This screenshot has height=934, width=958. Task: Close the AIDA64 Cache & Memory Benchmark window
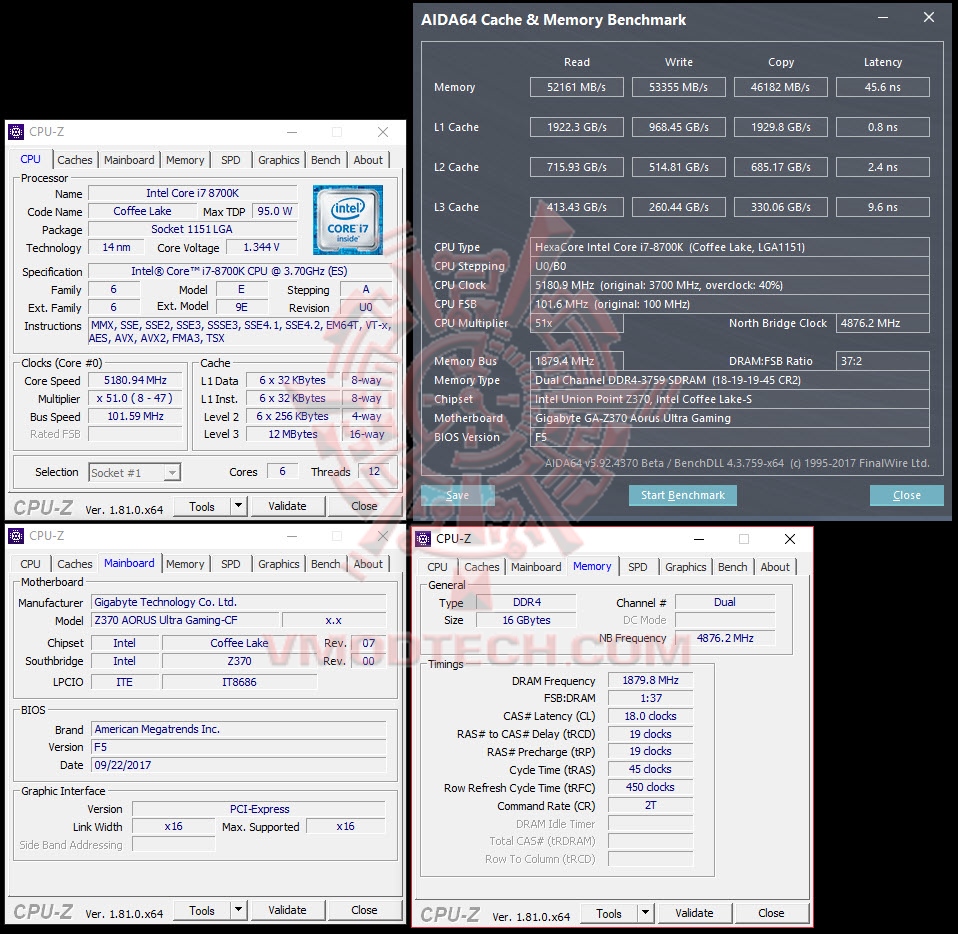coord(929,18)
